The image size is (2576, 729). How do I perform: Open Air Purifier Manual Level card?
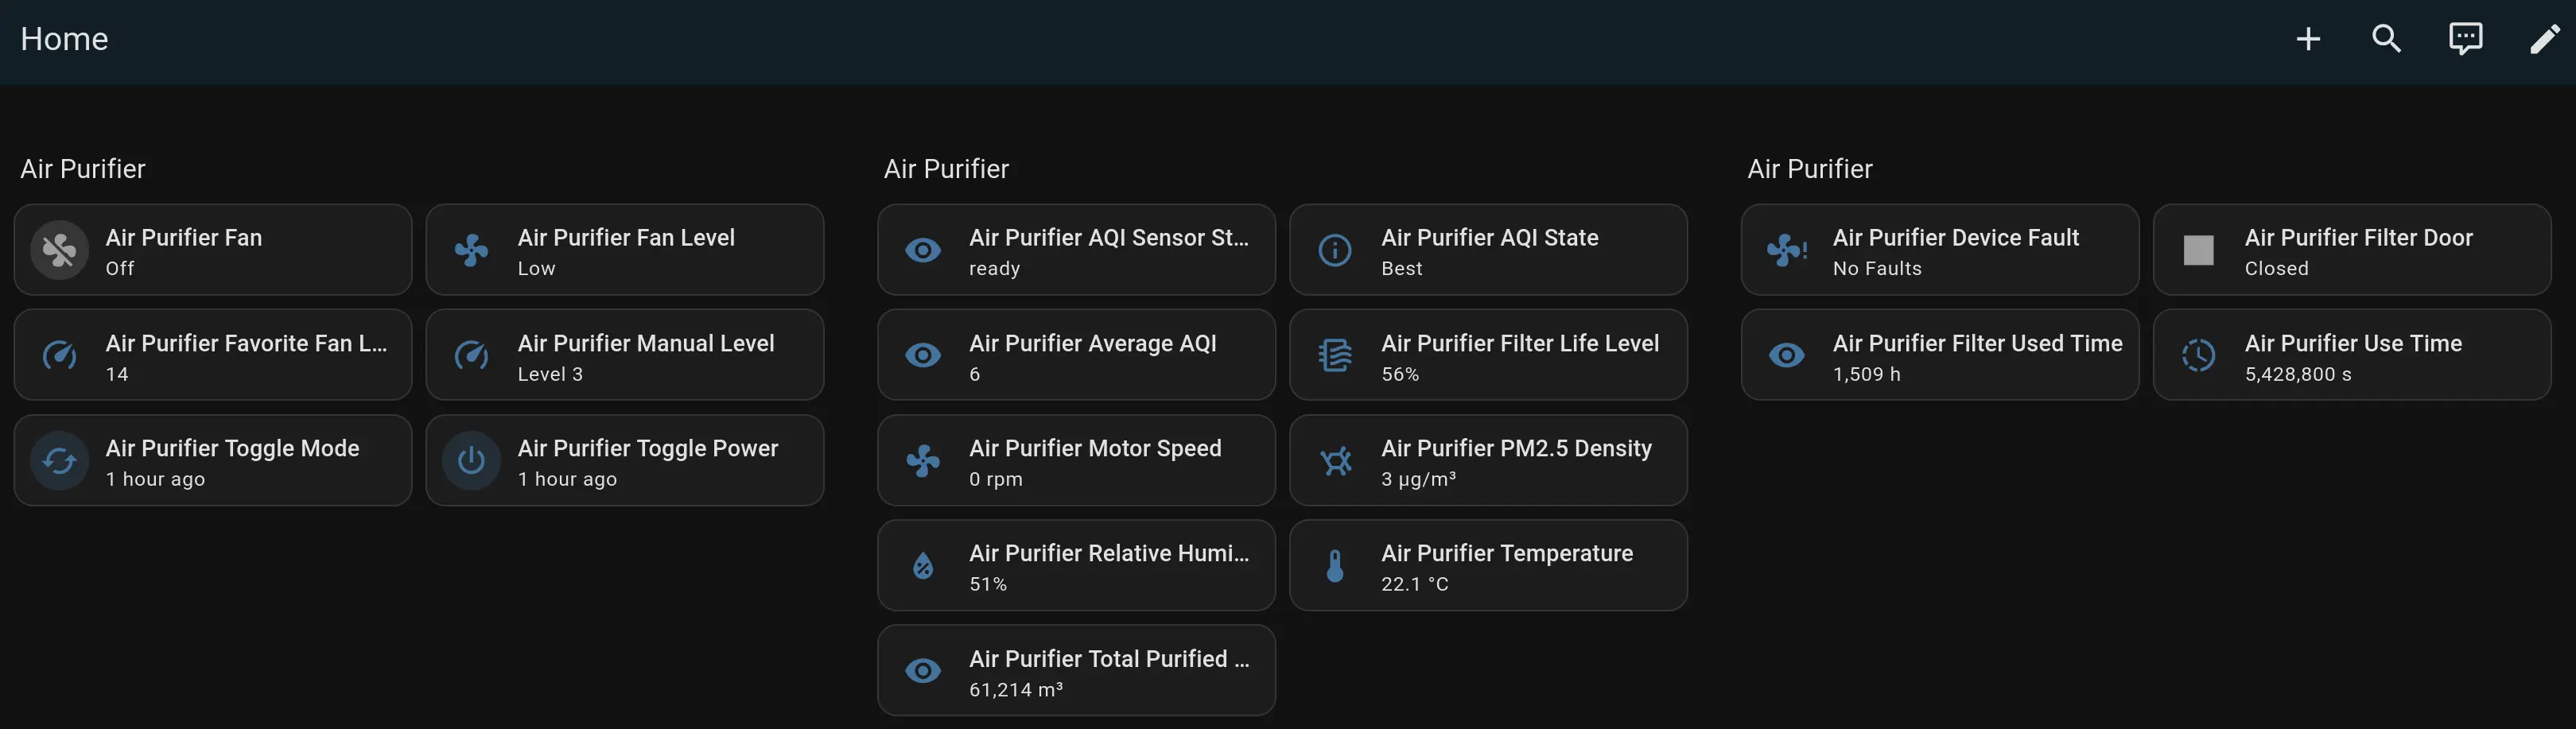pyautogui.click(x=625, y=355)
